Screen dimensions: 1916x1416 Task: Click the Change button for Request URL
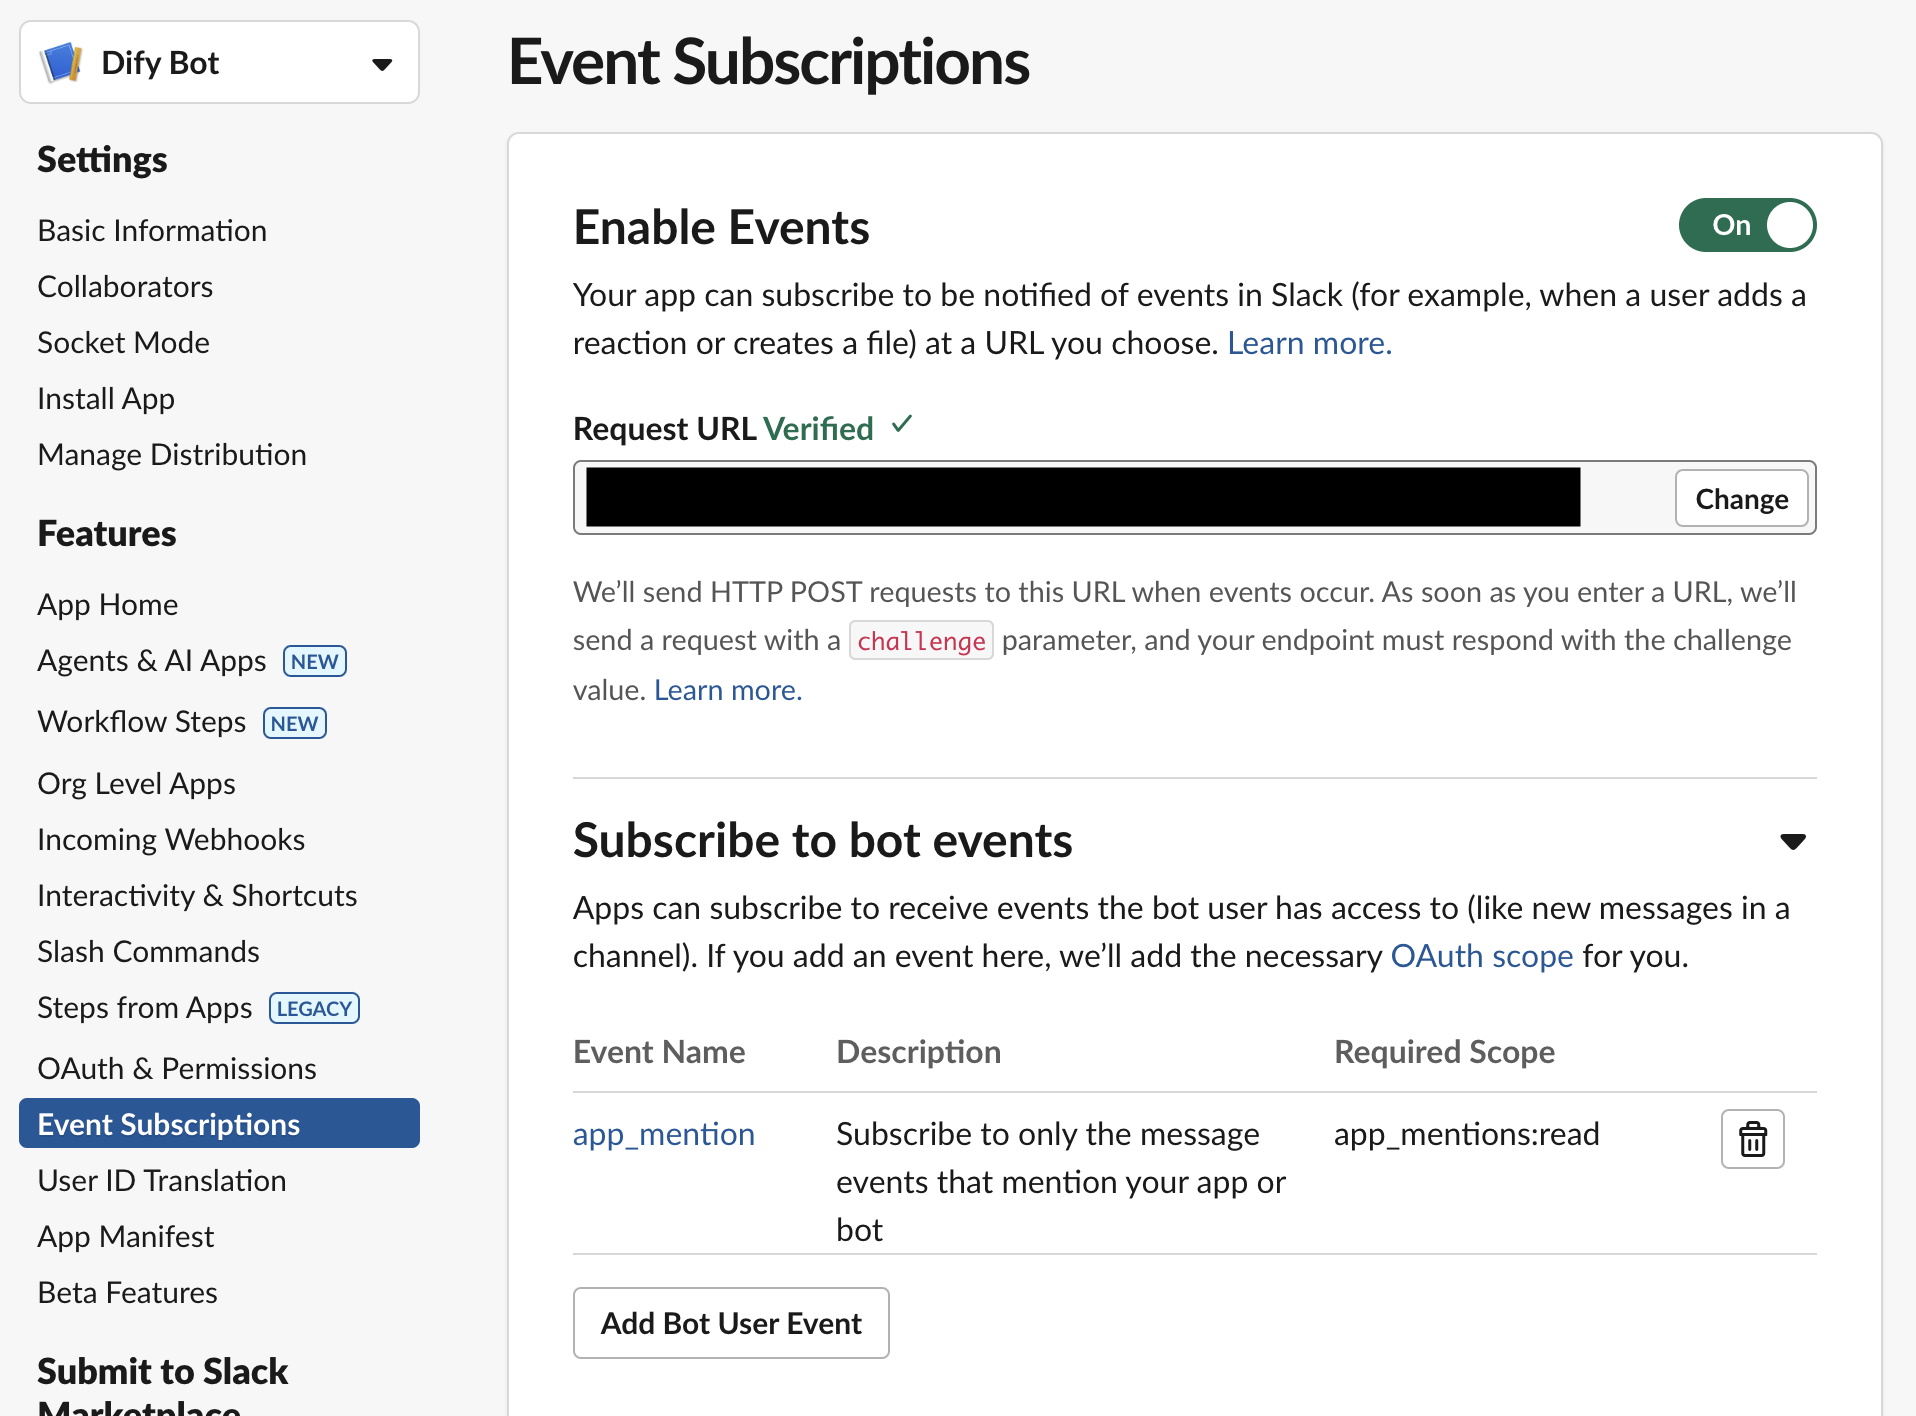(1741, 498)
